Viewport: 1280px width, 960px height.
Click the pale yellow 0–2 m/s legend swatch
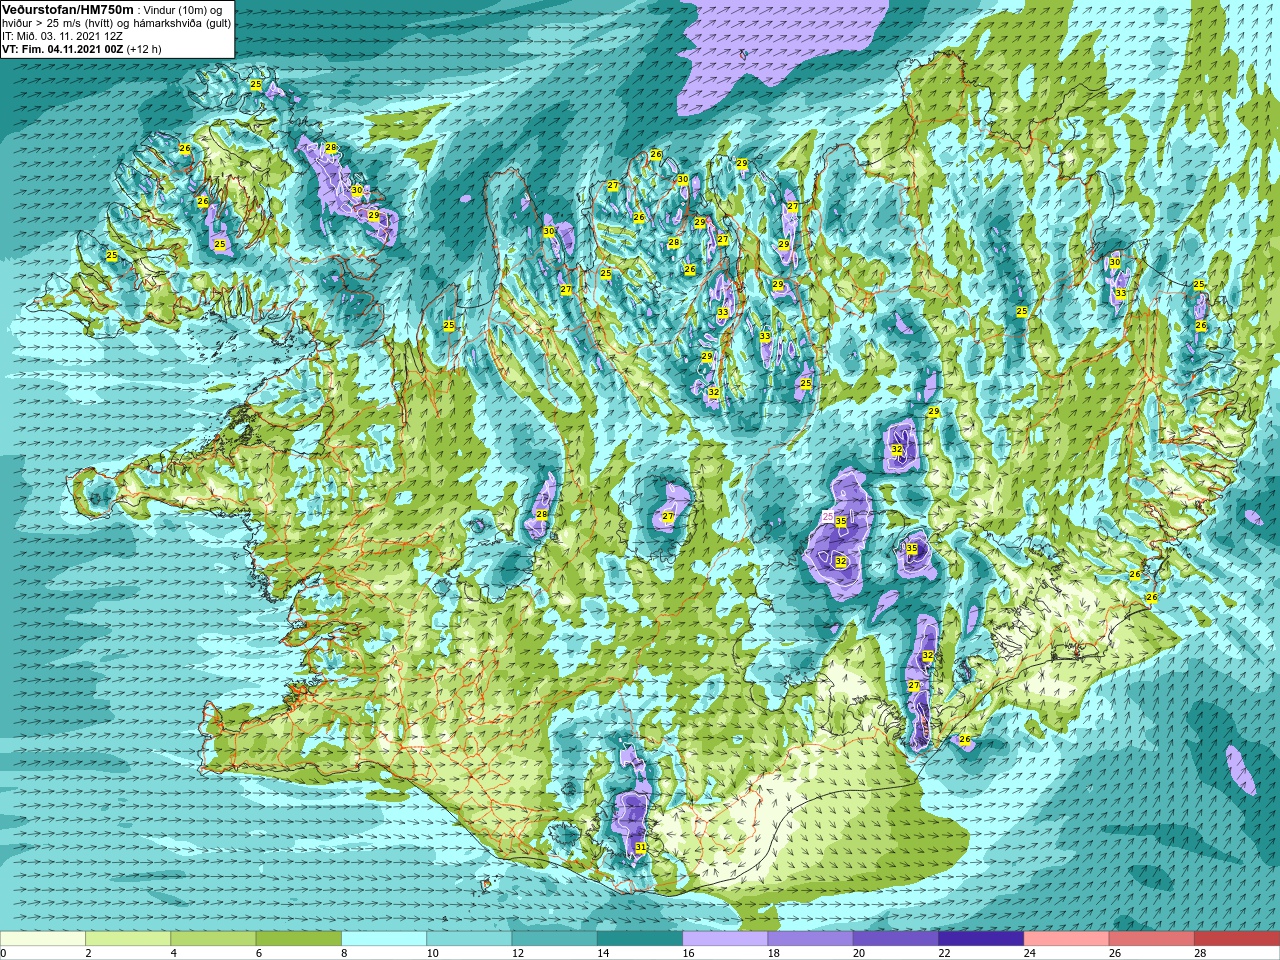(43, 939)
